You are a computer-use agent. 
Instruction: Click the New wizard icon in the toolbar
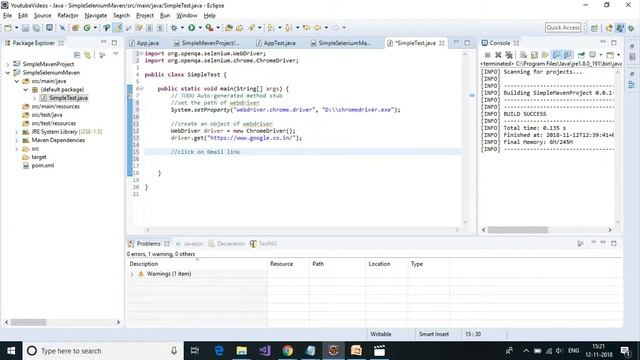click(x=8, y=28)
